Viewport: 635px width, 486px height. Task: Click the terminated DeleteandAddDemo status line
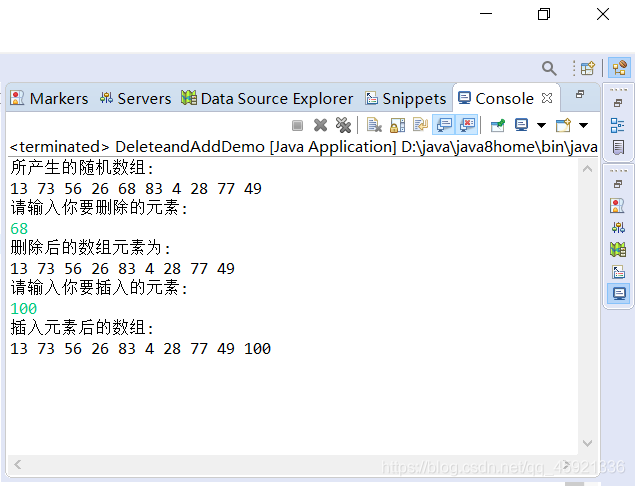click(304, 147)
